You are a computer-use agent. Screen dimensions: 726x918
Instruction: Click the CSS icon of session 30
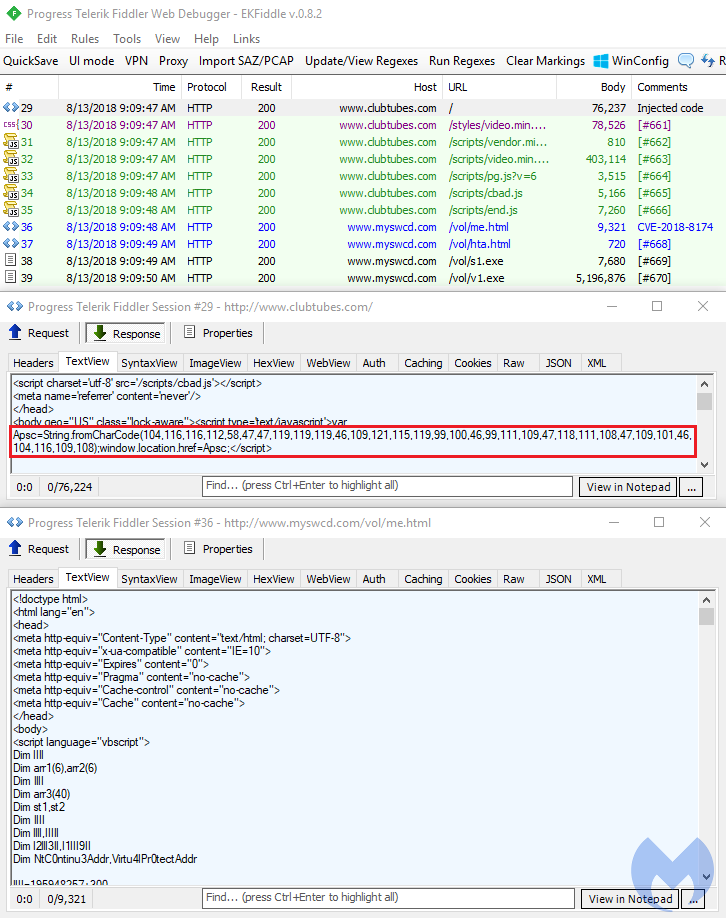click(11, 125)
